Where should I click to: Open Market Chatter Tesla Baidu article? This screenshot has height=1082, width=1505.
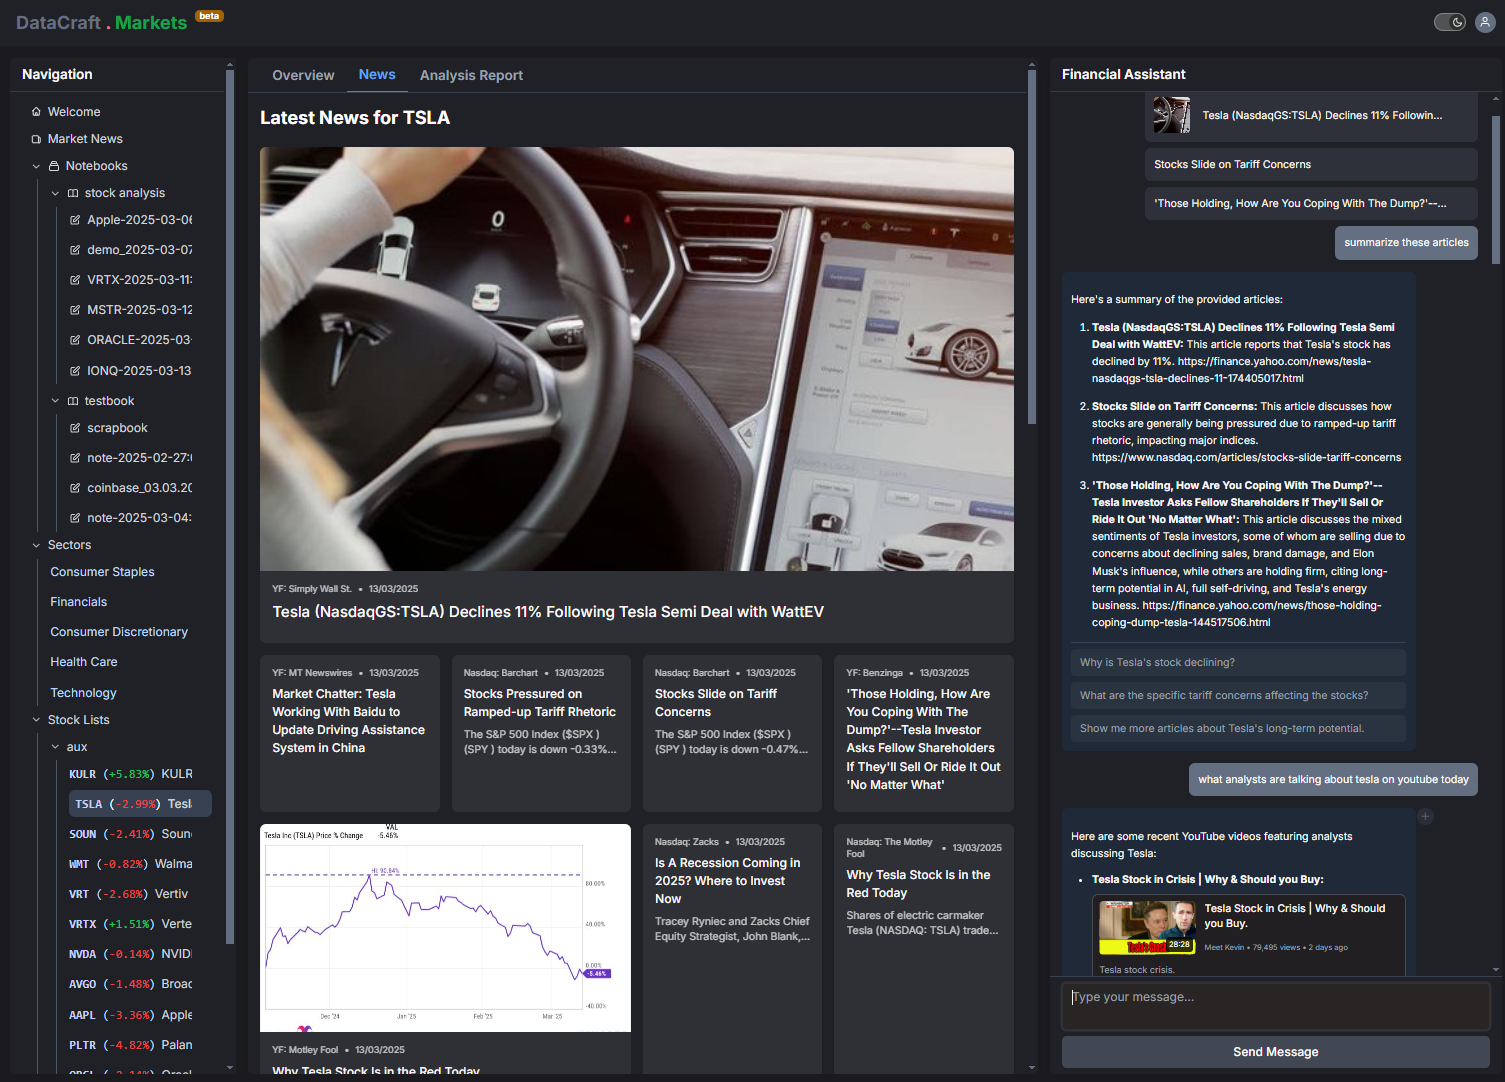click(350, 733)
